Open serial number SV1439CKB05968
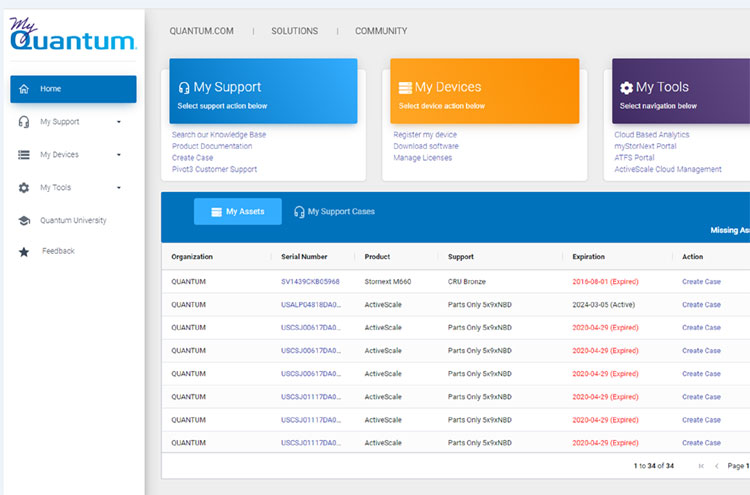This screenshot has height=495, width=750. point(310,282)
